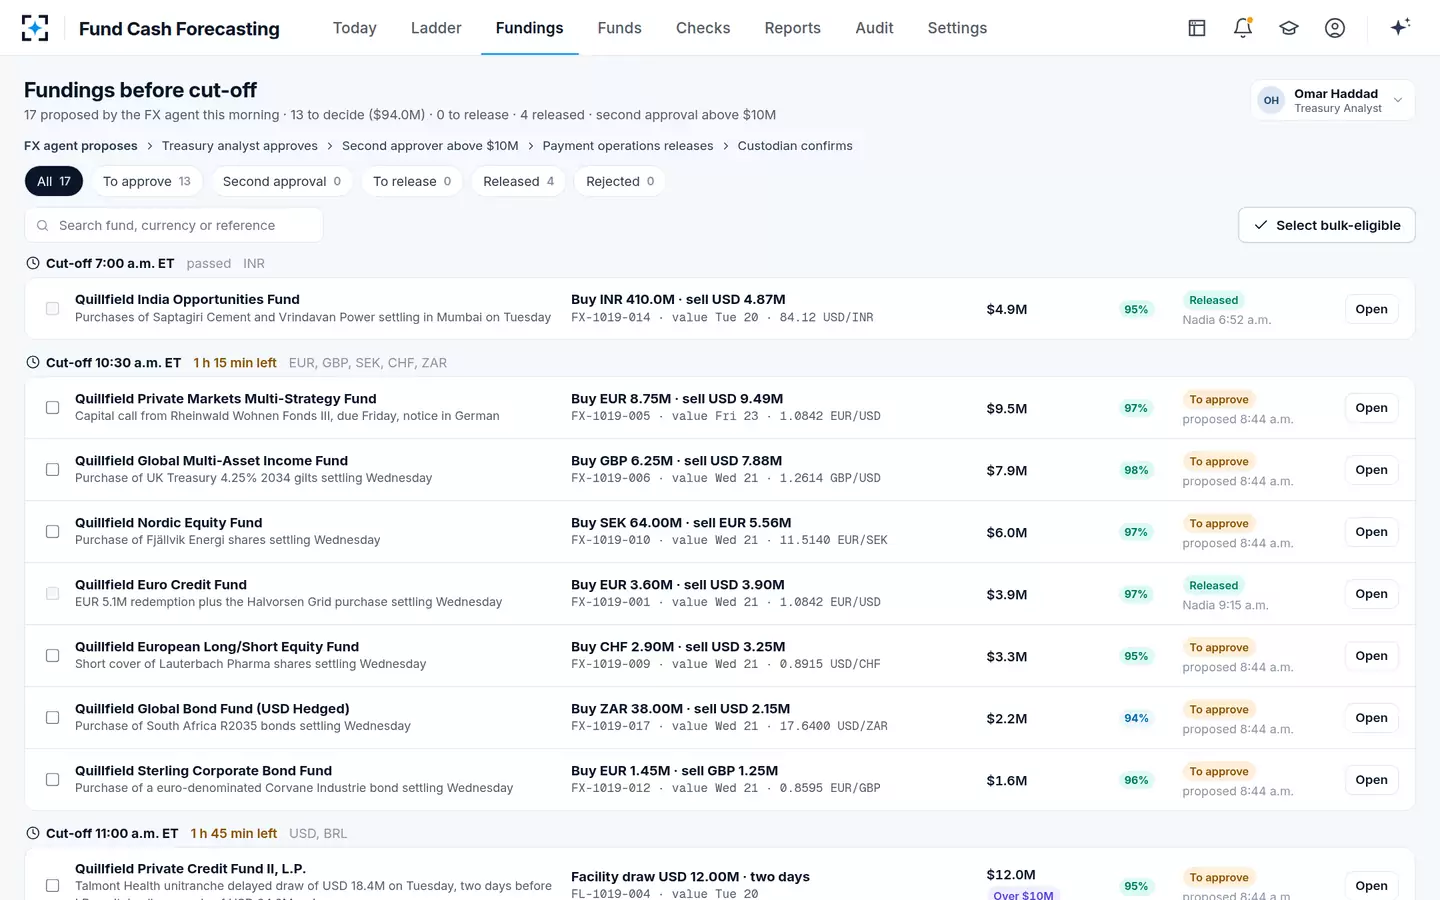Click the OH avatar badge
The image size is (1440, 900).
(1271, 100)
